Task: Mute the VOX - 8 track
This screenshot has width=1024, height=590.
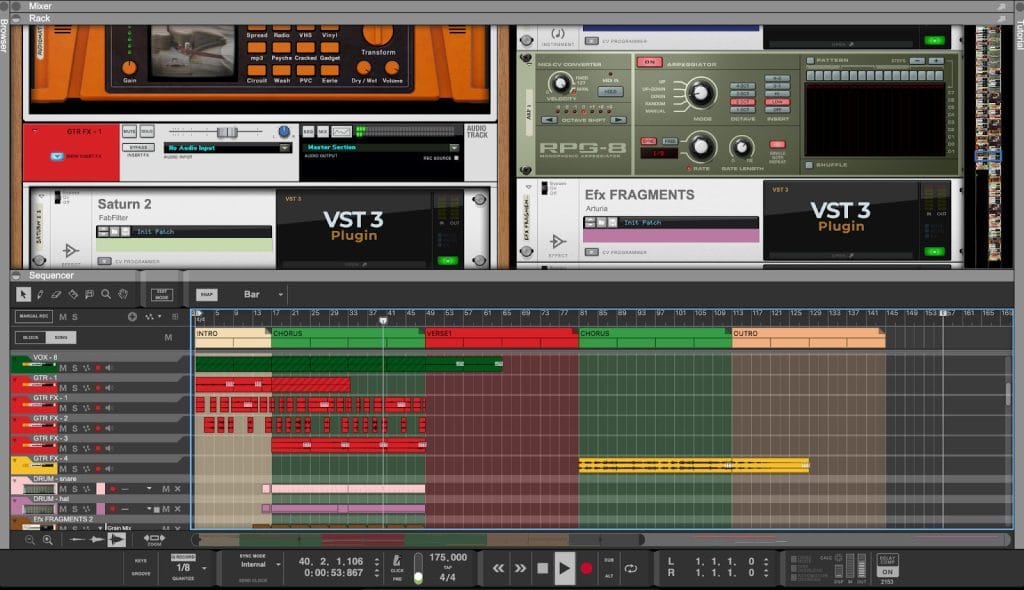Action: (62, 368)
